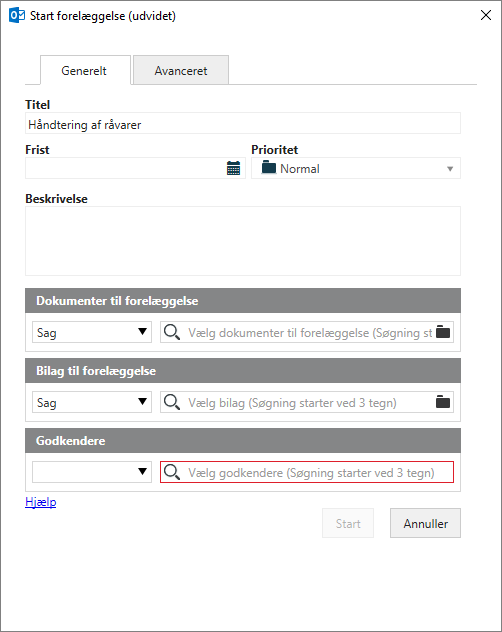Click search magnifier in documents field
The image size is (502, 632).
coord(172,332)
